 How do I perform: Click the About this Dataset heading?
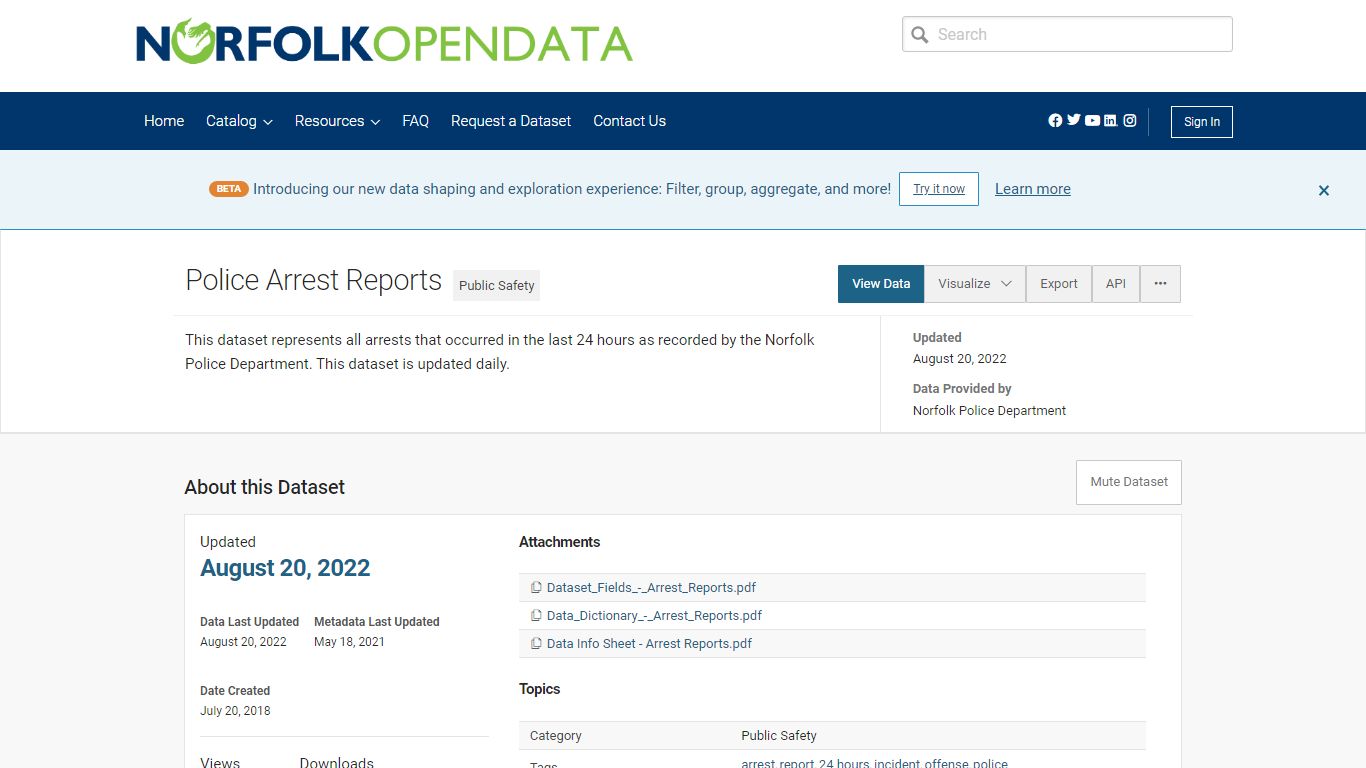(x=265, y=488)
